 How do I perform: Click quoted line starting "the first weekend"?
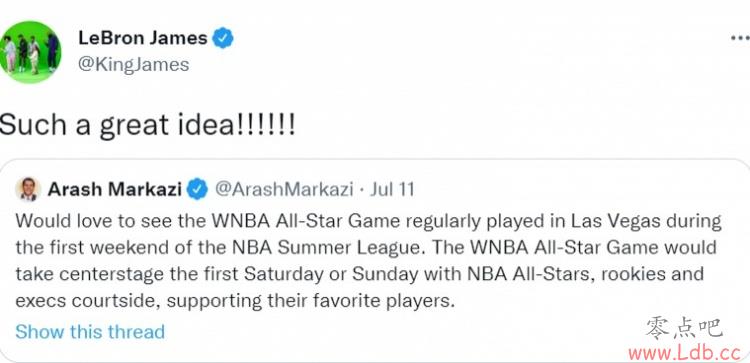pos(366,248)
